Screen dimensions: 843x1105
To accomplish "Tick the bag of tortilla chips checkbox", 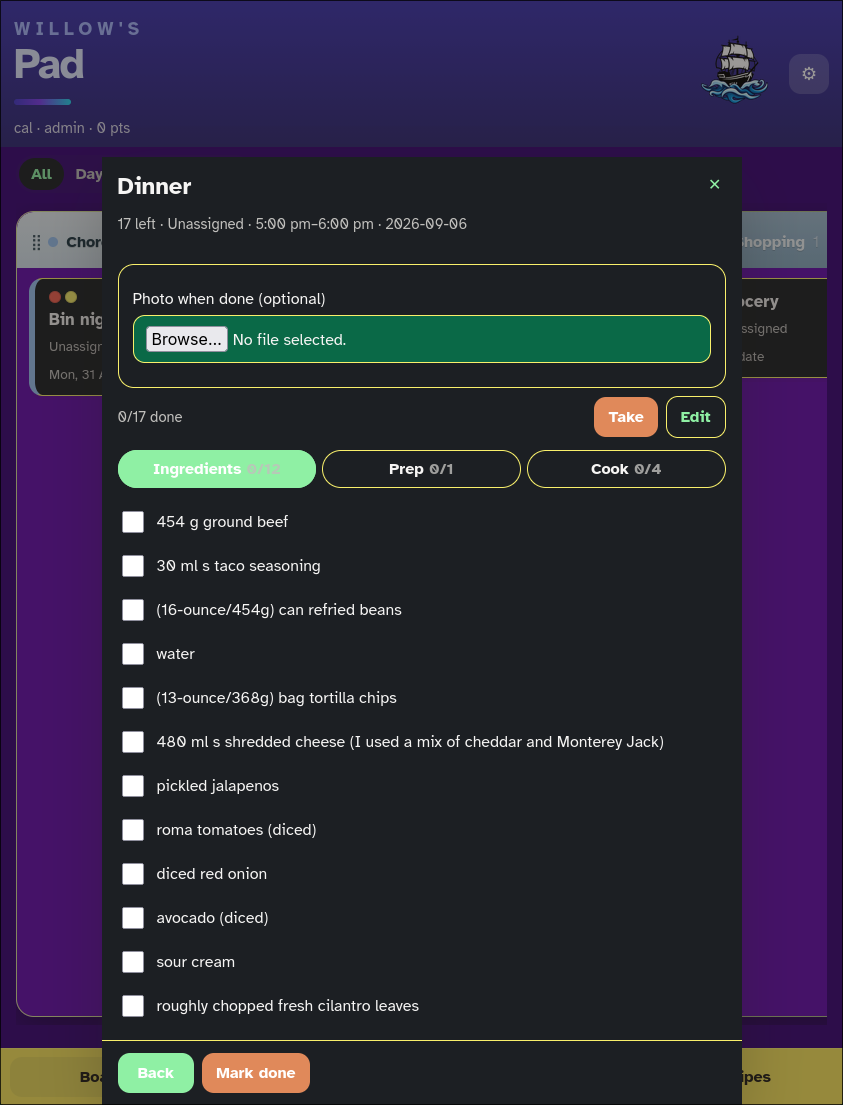I will click(x=133, y=698).
